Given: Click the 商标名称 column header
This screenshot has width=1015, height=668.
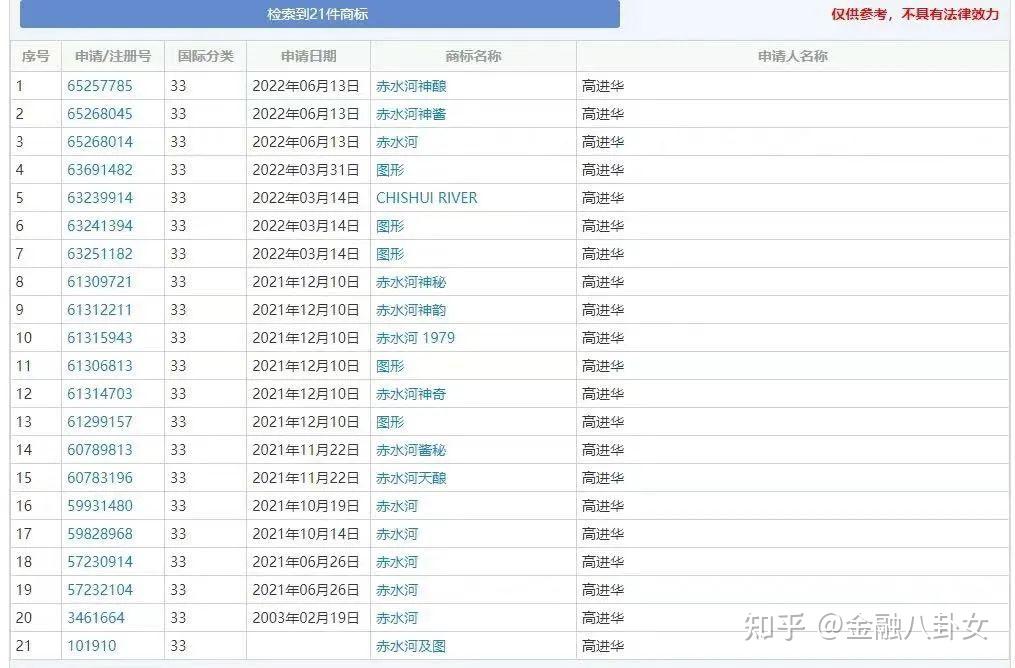Looking at the screenshot, I should (473, 56).
